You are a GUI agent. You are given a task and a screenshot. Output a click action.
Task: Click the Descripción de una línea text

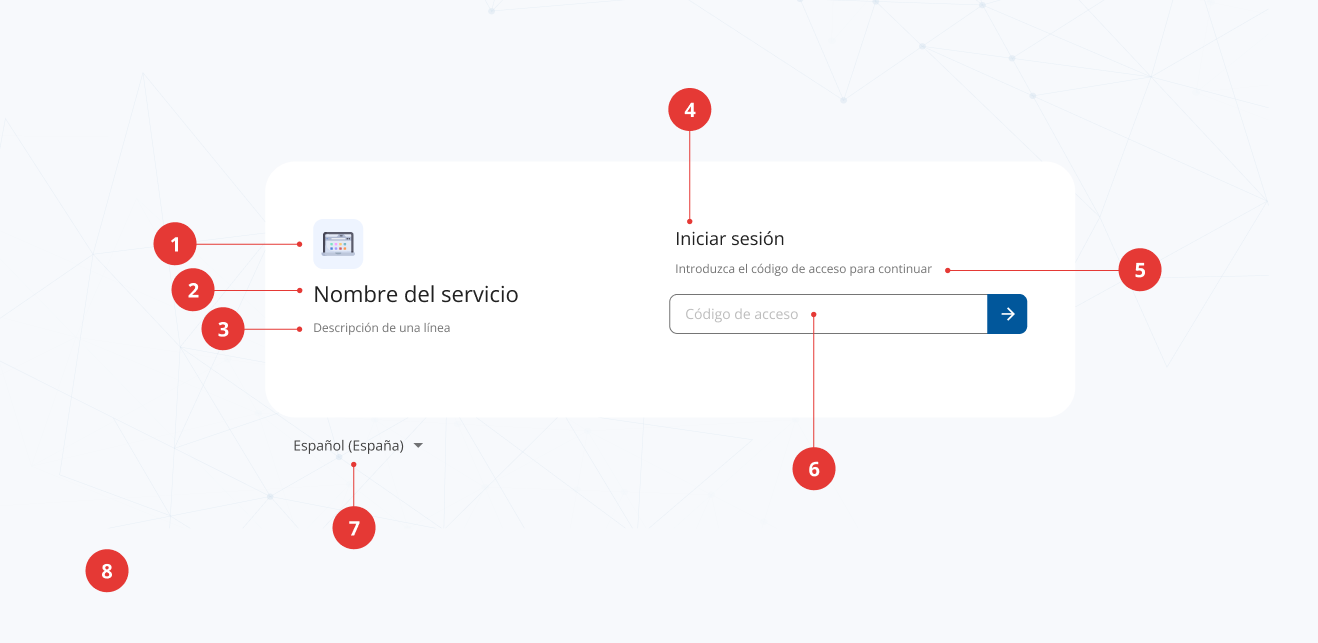tap(382, 327)
